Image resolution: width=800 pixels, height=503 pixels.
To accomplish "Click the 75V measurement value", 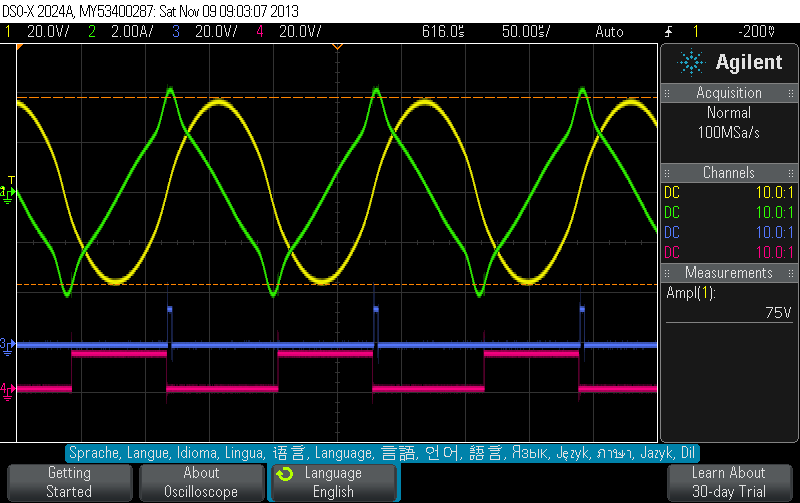I will (778, 312).
